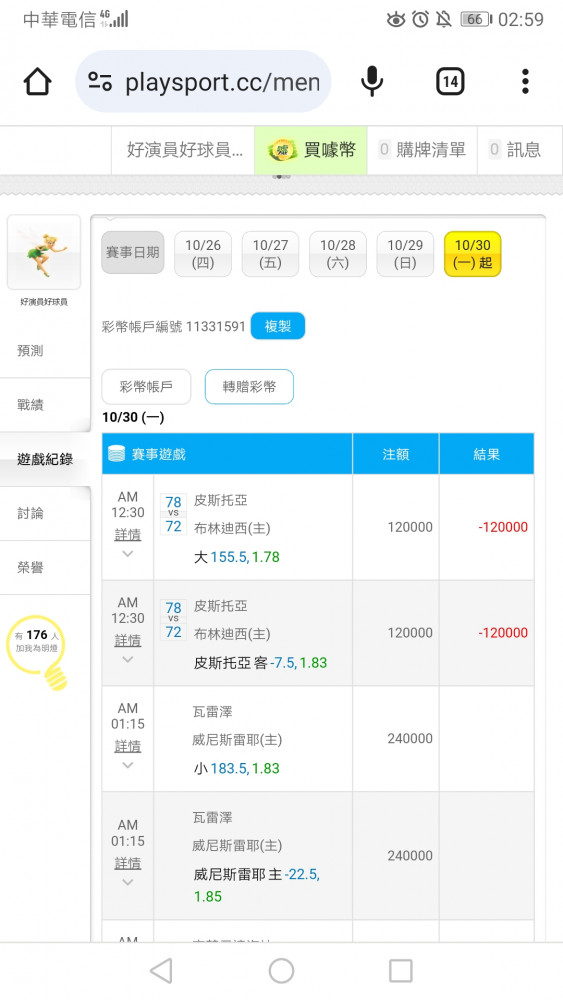563x1000 pixels.
Task: Select date 10/29 (日)
Action: 405,254
